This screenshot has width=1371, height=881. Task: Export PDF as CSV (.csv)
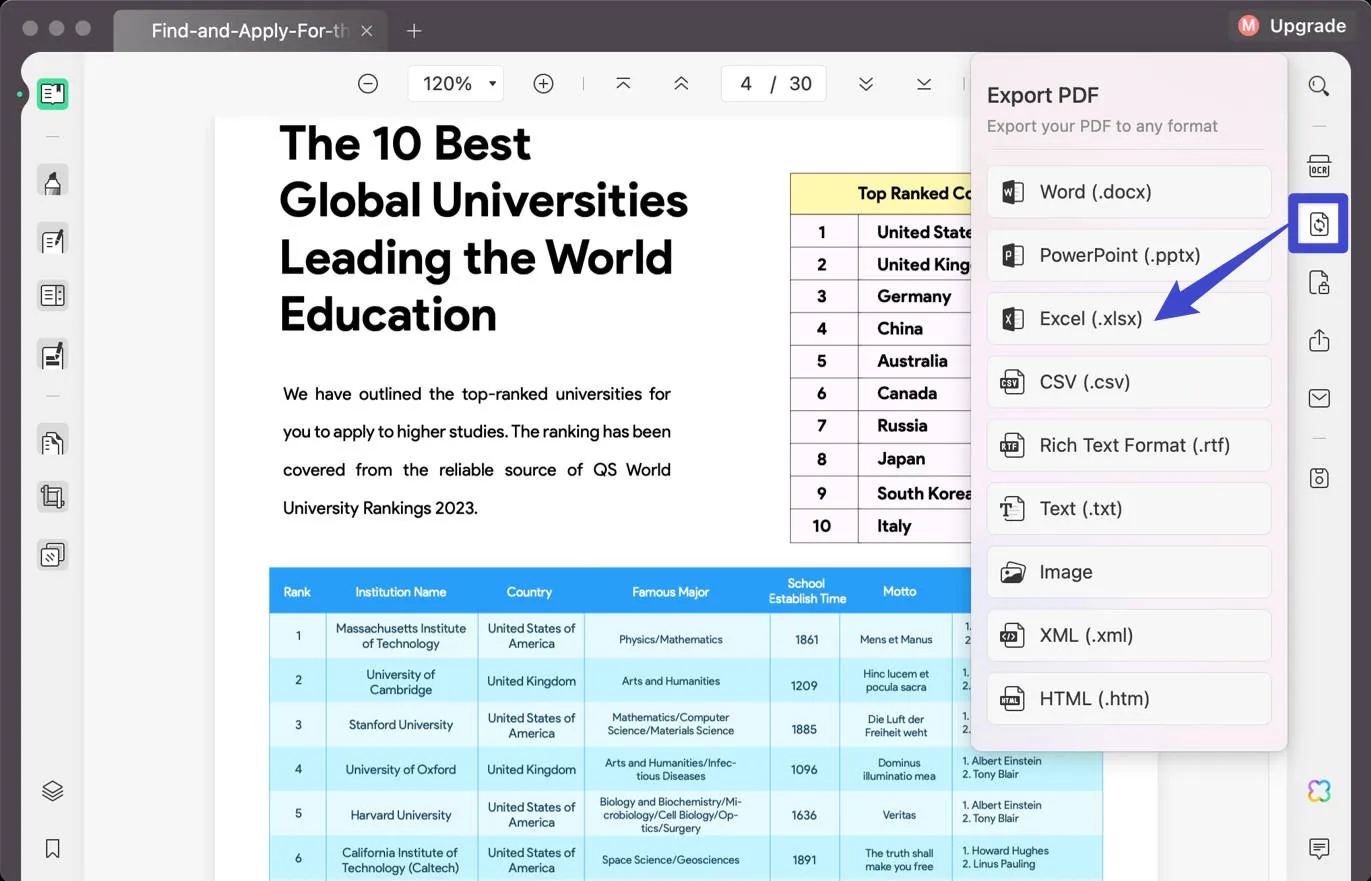point(1129,382)
